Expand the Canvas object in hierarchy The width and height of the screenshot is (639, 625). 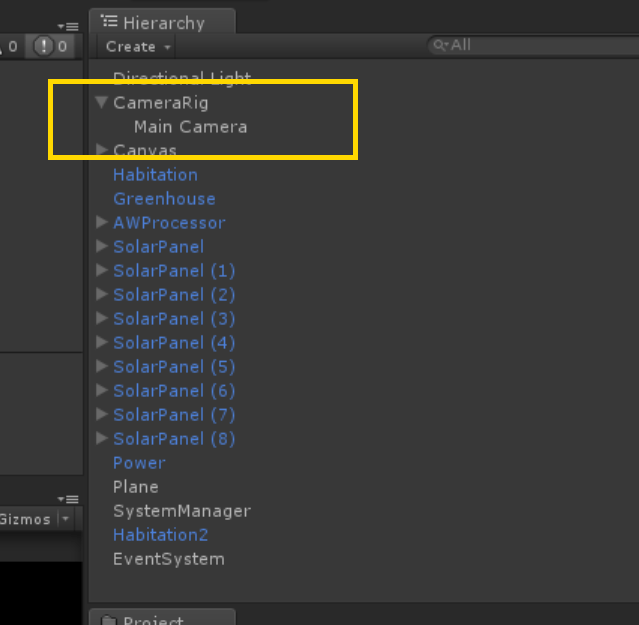click(x=102, y=150)
